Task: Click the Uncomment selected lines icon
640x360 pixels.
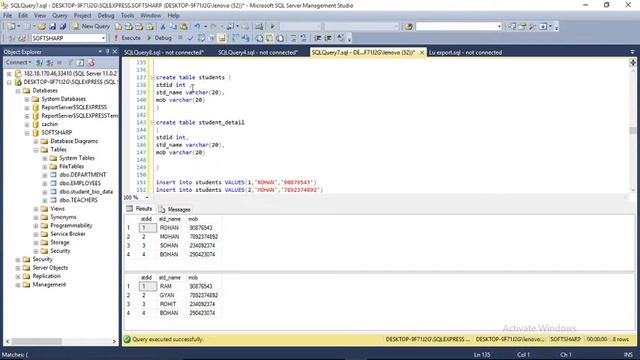Action: [x=303, y=38]
